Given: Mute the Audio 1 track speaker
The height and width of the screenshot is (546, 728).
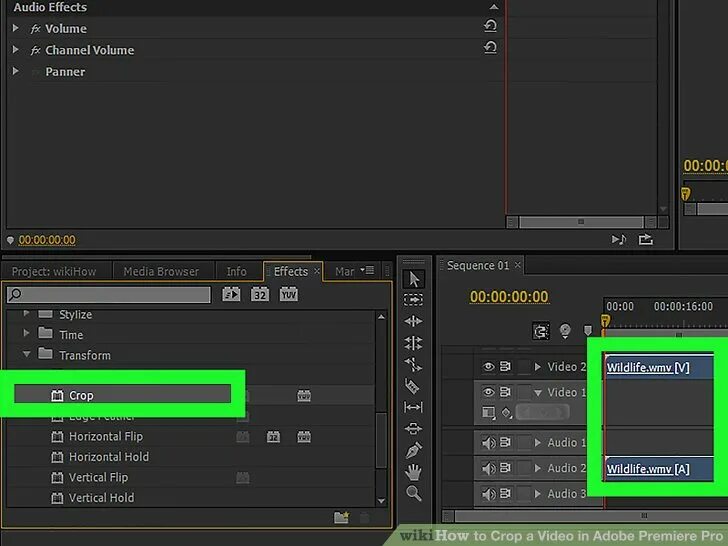Looking at the screenshot, I should 488,443.
